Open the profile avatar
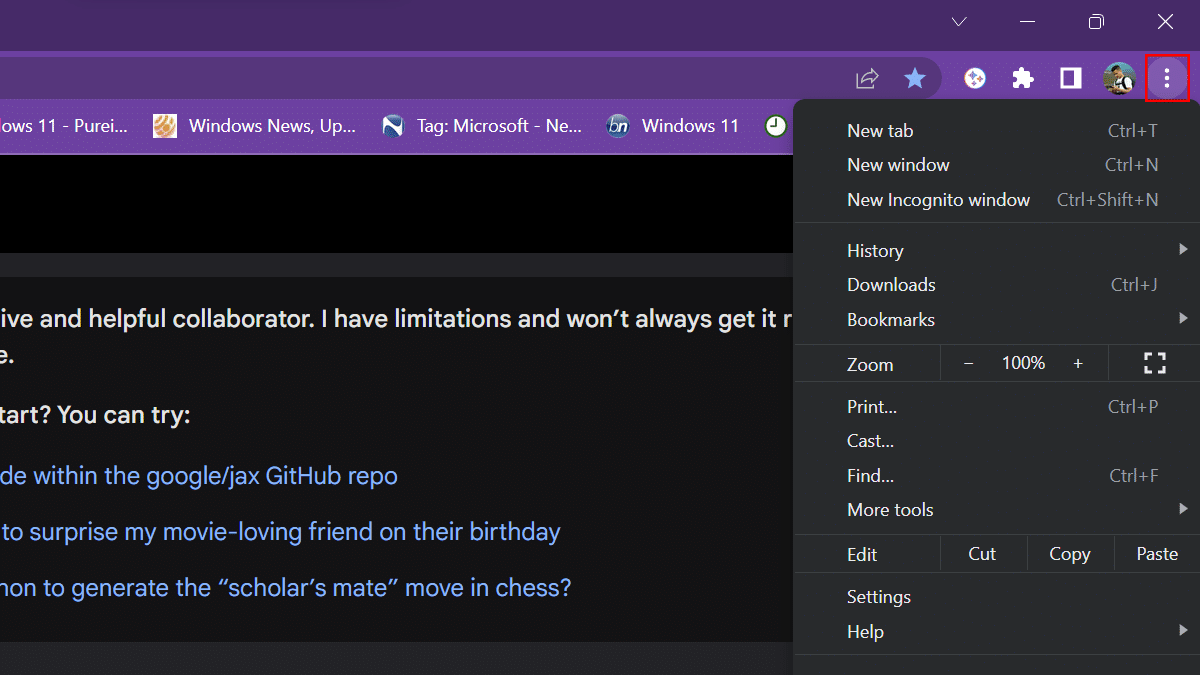 [1119, 78]
